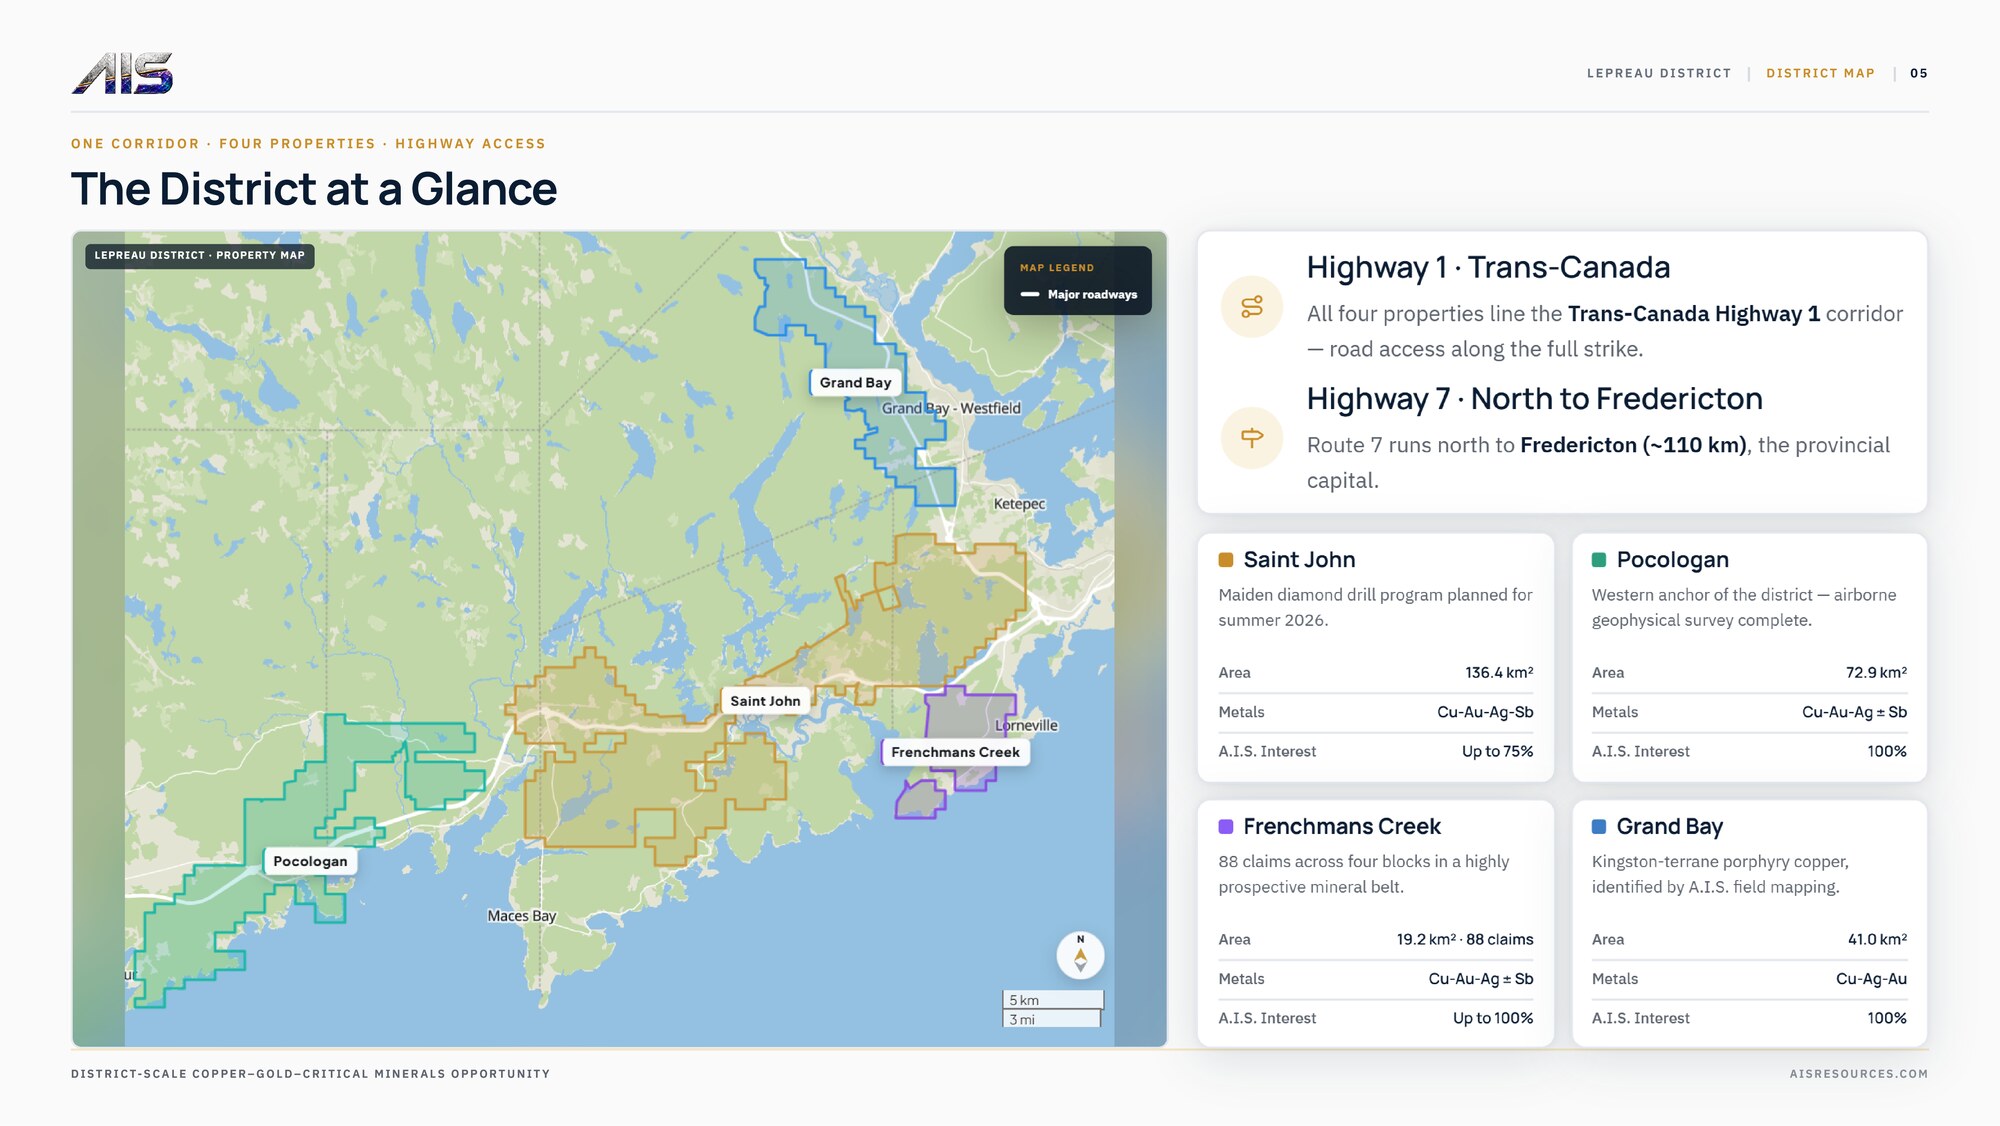Click the Highway 1 Trans-Canada heading

pos(1488,267)
